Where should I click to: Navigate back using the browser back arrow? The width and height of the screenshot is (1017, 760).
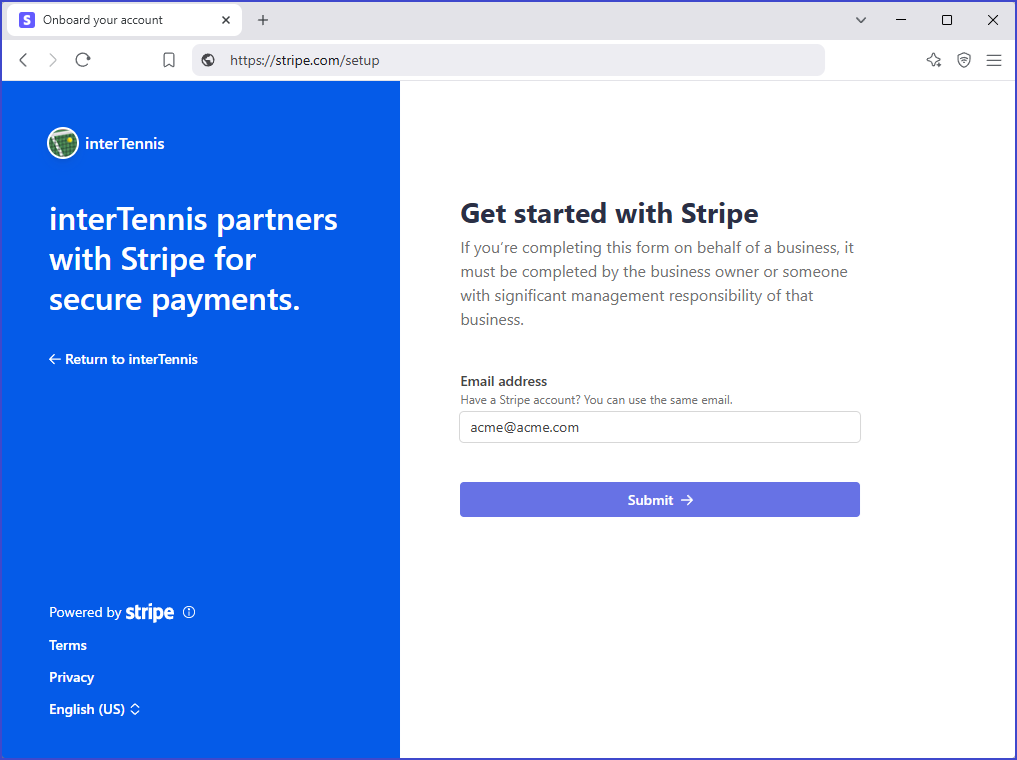click(x=23, y=60)
